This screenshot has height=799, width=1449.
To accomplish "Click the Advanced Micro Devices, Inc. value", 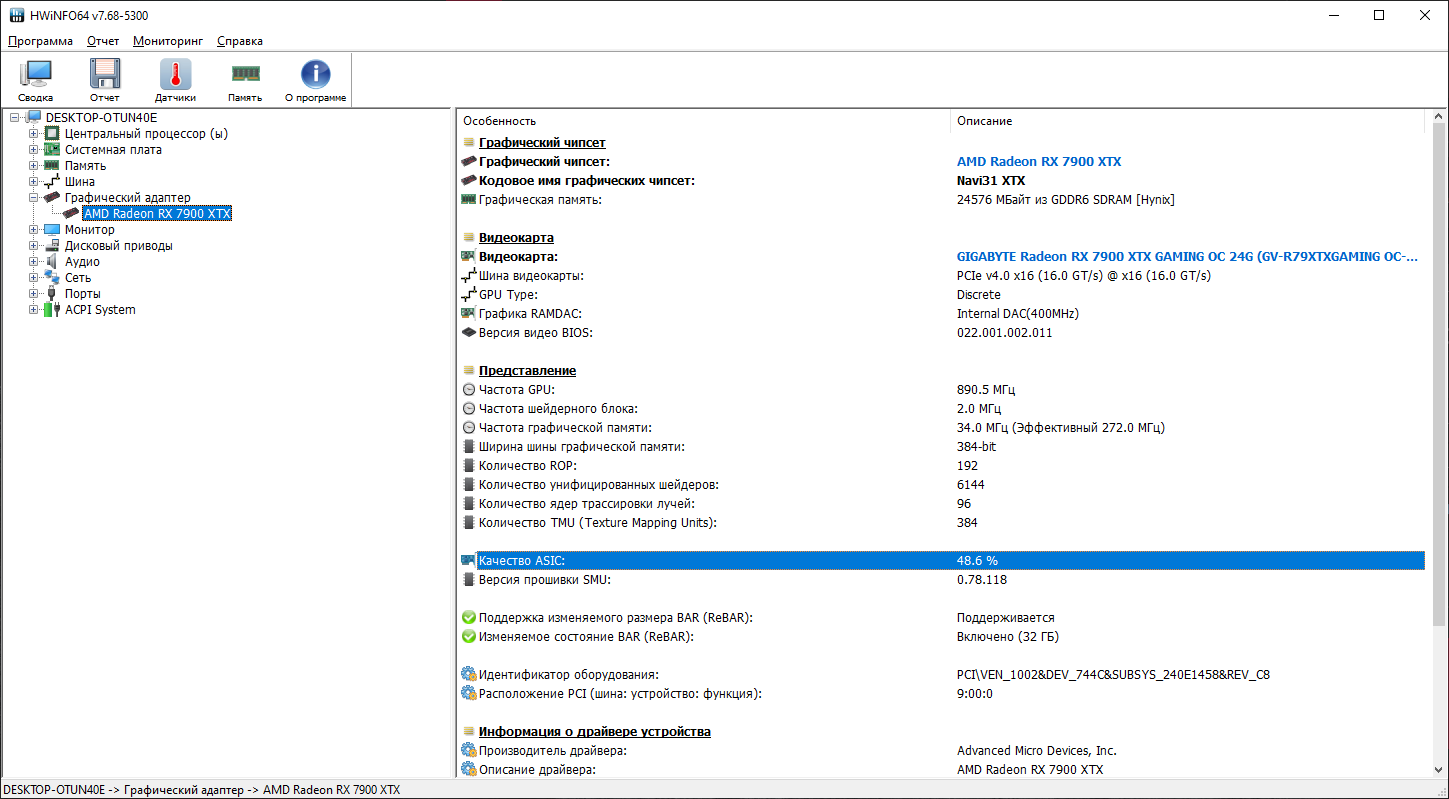I will 1037,751.
